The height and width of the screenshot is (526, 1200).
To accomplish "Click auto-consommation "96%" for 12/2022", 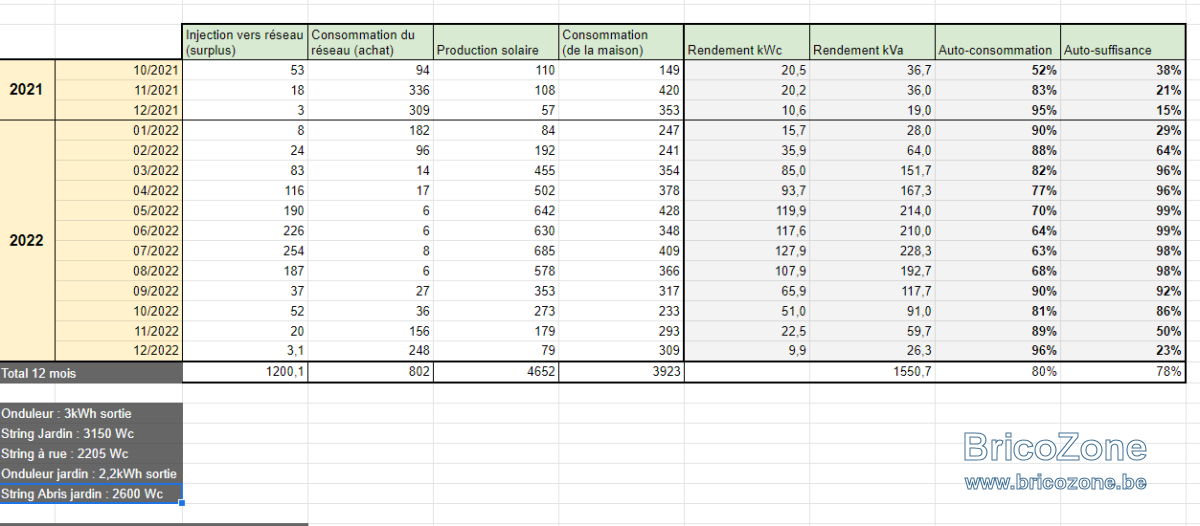I will coord(997,350).
